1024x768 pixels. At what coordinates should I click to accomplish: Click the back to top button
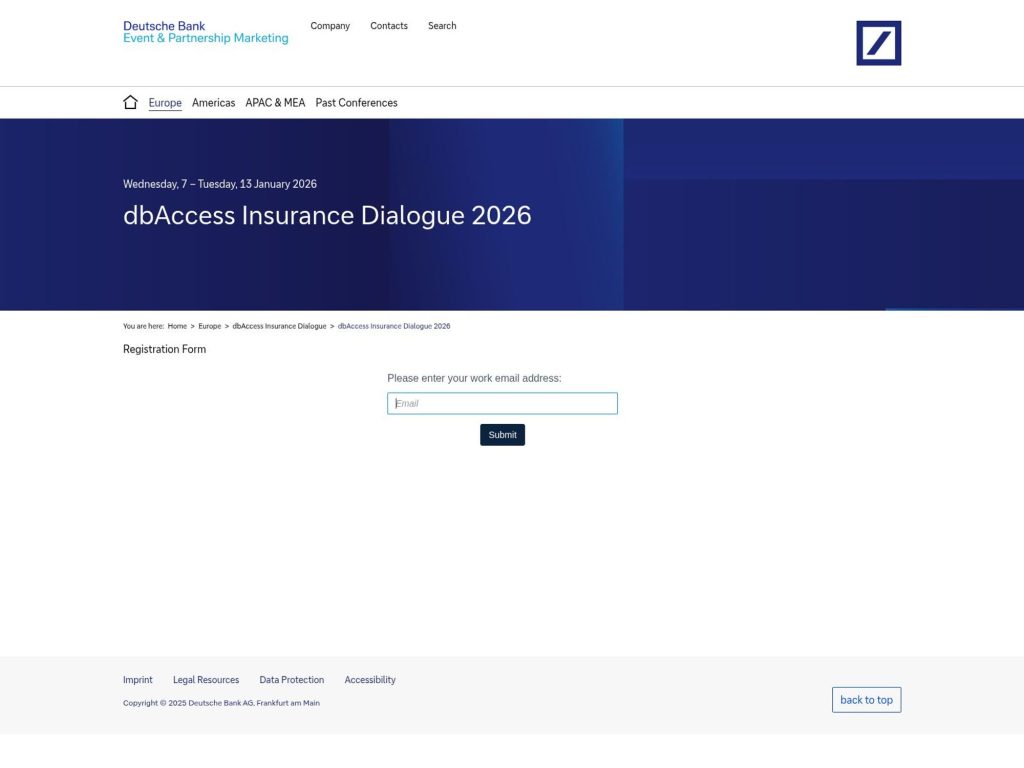pos(866,699)
